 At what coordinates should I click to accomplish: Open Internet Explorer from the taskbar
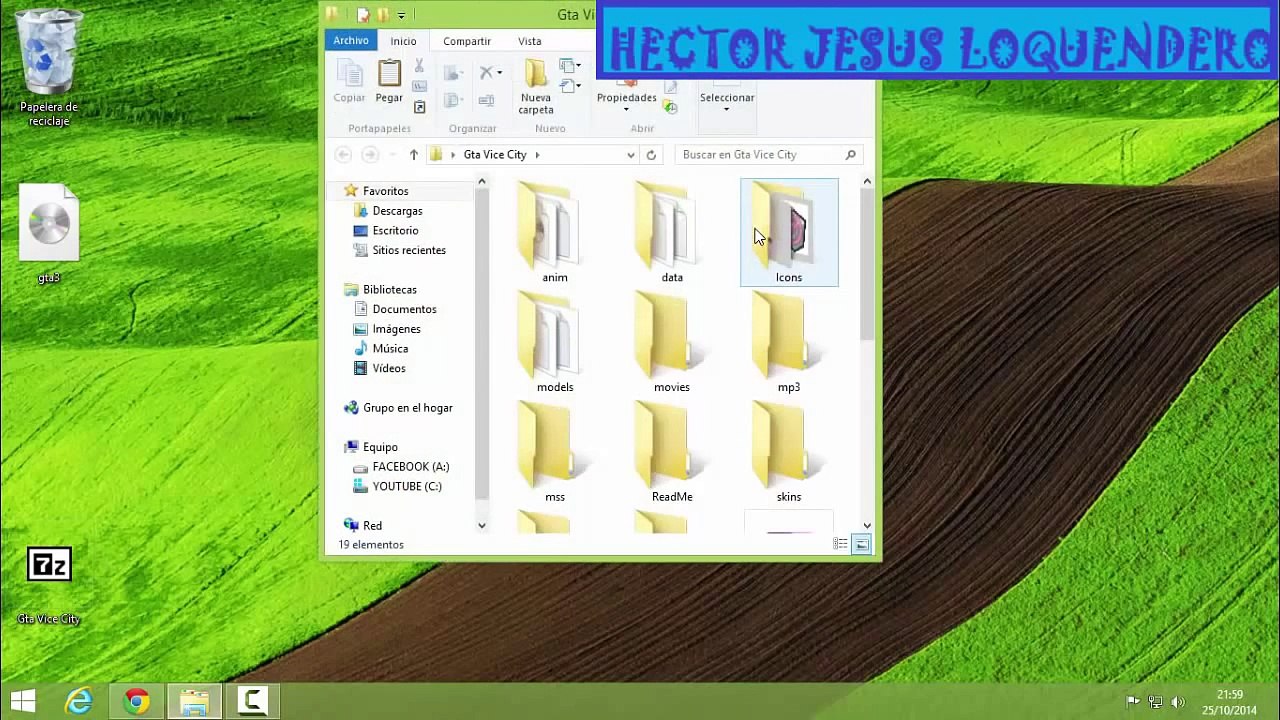point(78,701)
